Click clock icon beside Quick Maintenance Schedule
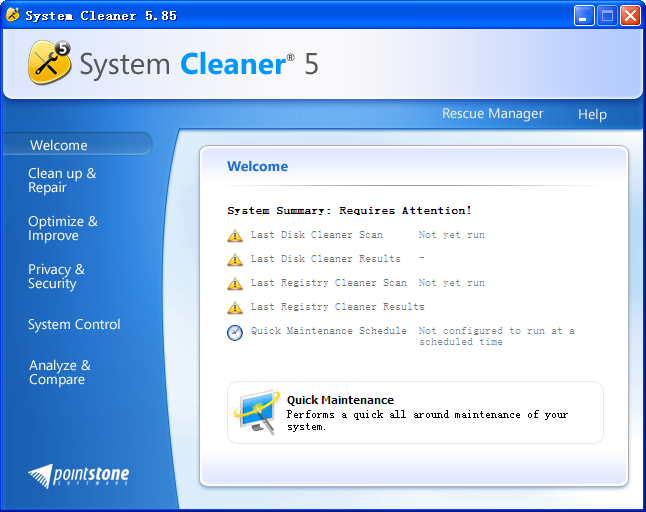This screenshot has width=646, height=512. [235, 333]
